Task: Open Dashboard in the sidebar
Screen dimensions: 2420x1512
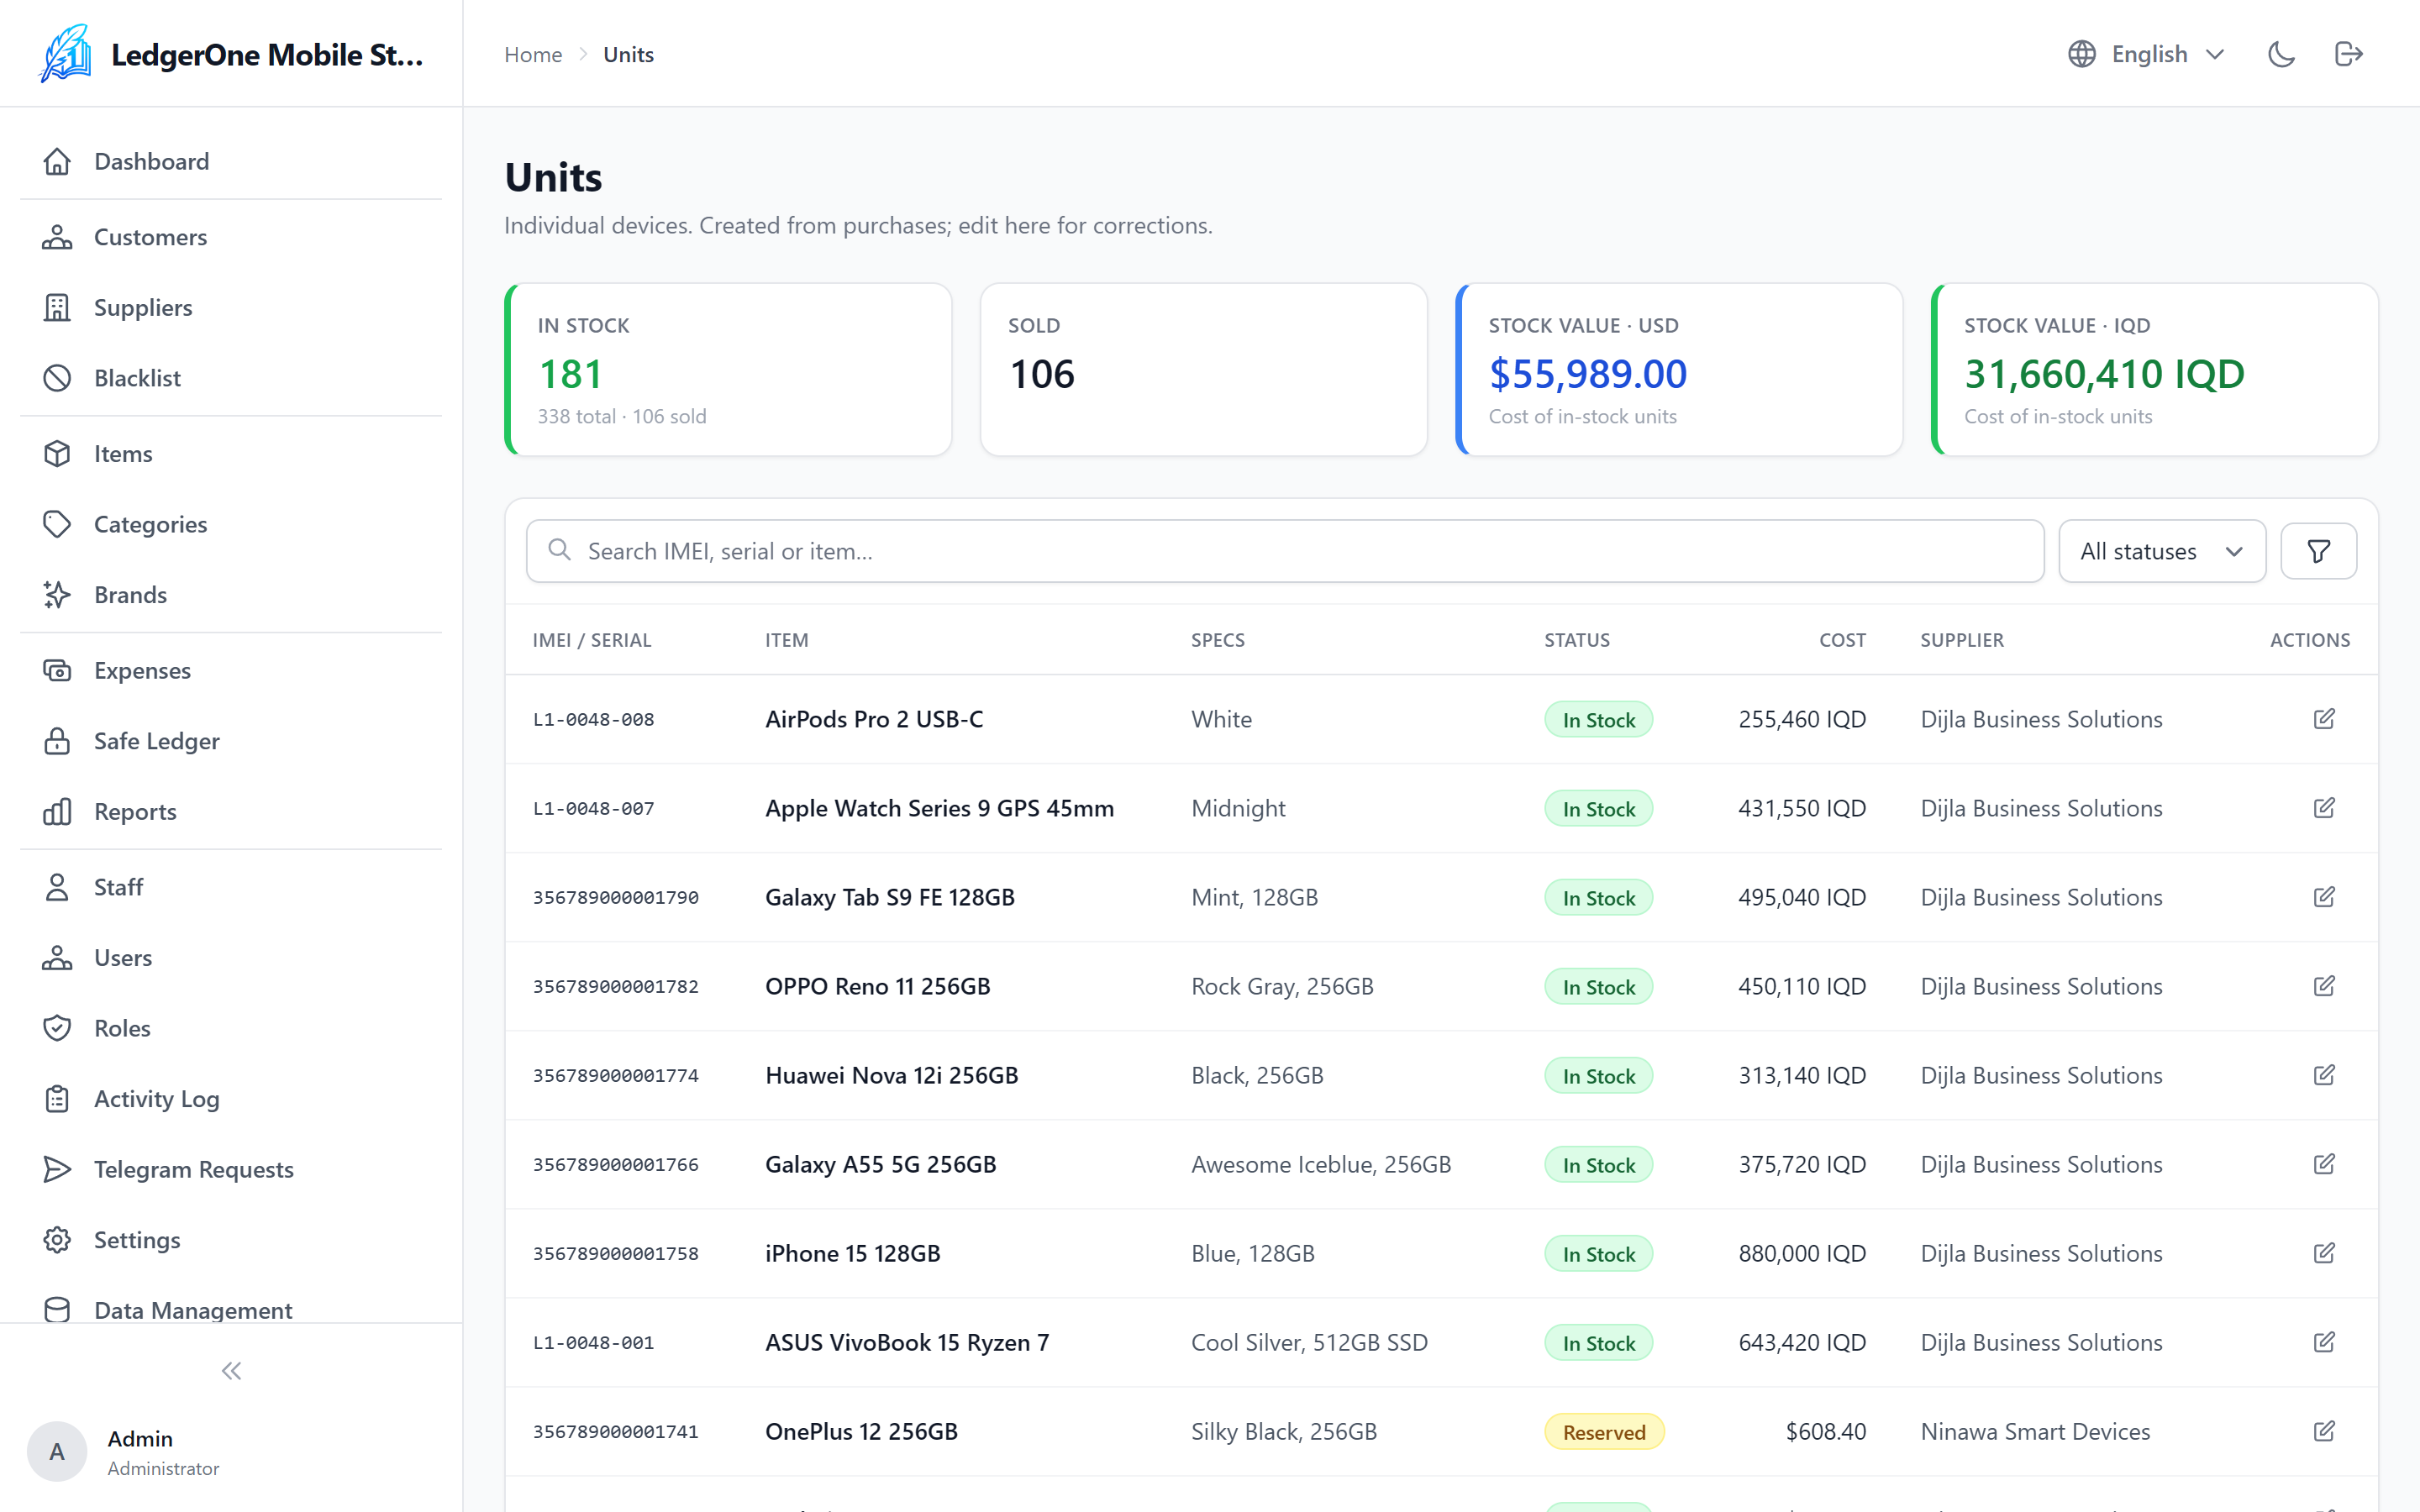Action: point(231,161)
